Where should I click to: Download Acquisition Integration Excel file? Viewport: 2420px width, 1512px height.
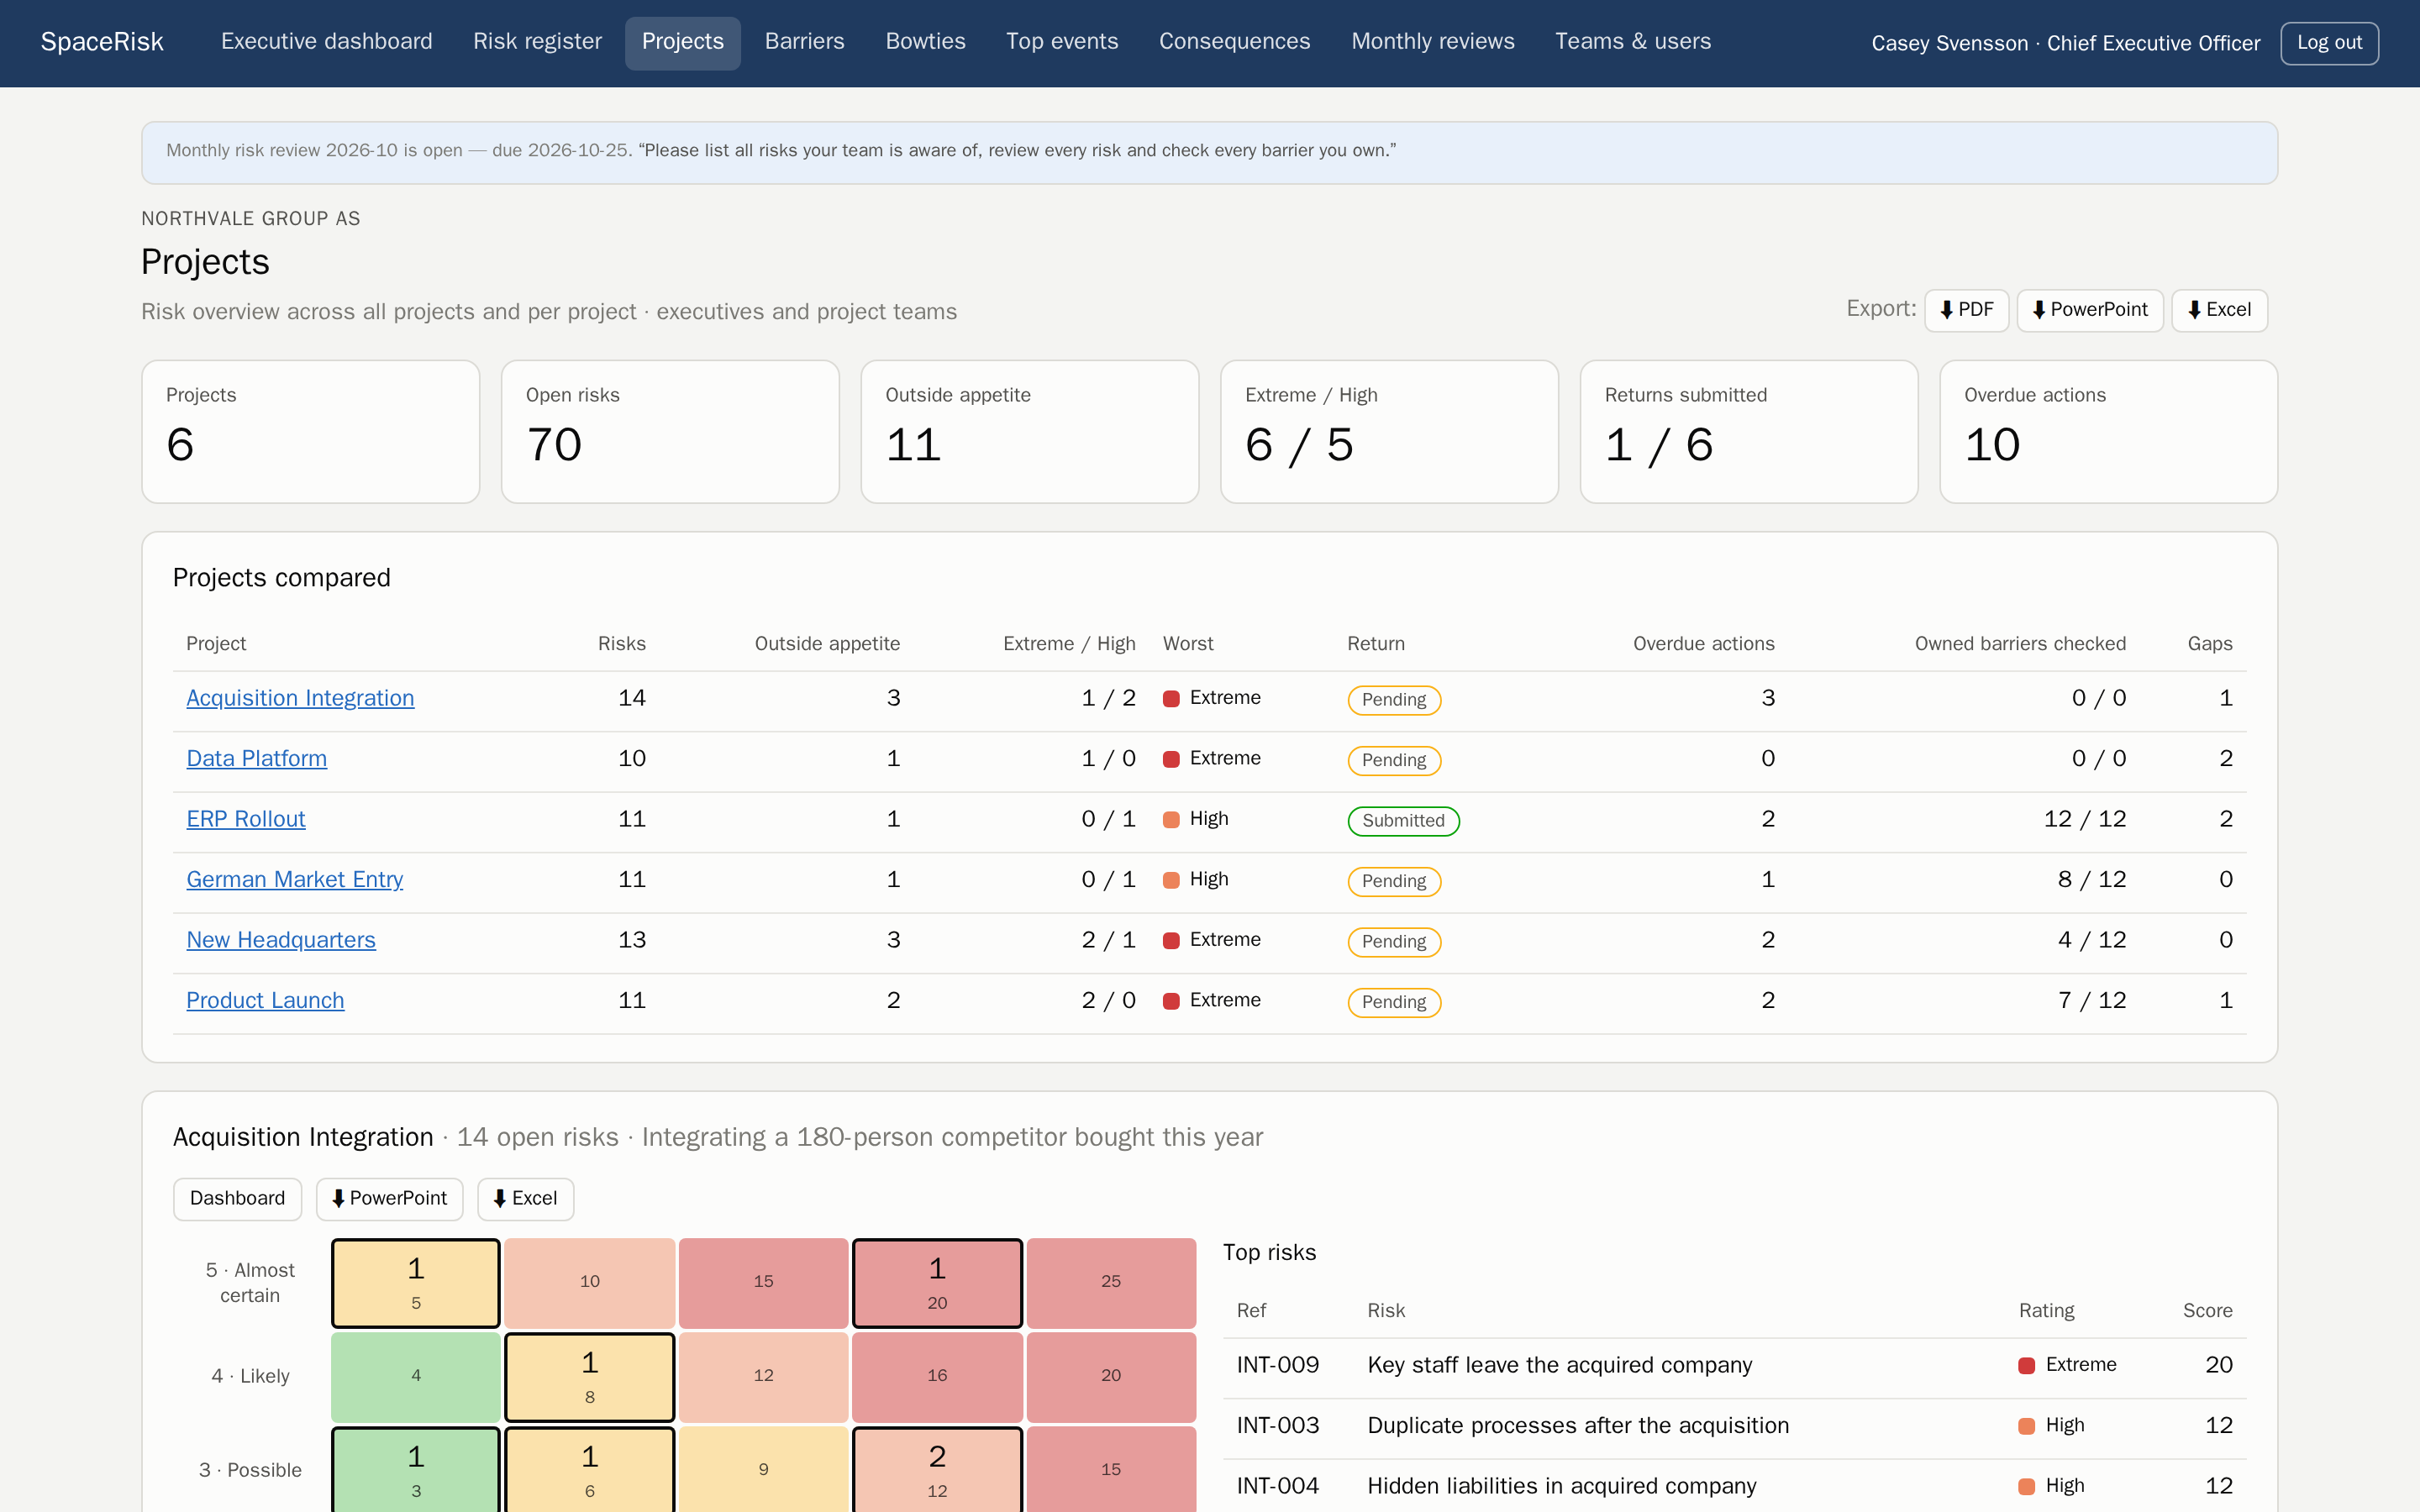pyautogui.click(x=526, y=1198)
